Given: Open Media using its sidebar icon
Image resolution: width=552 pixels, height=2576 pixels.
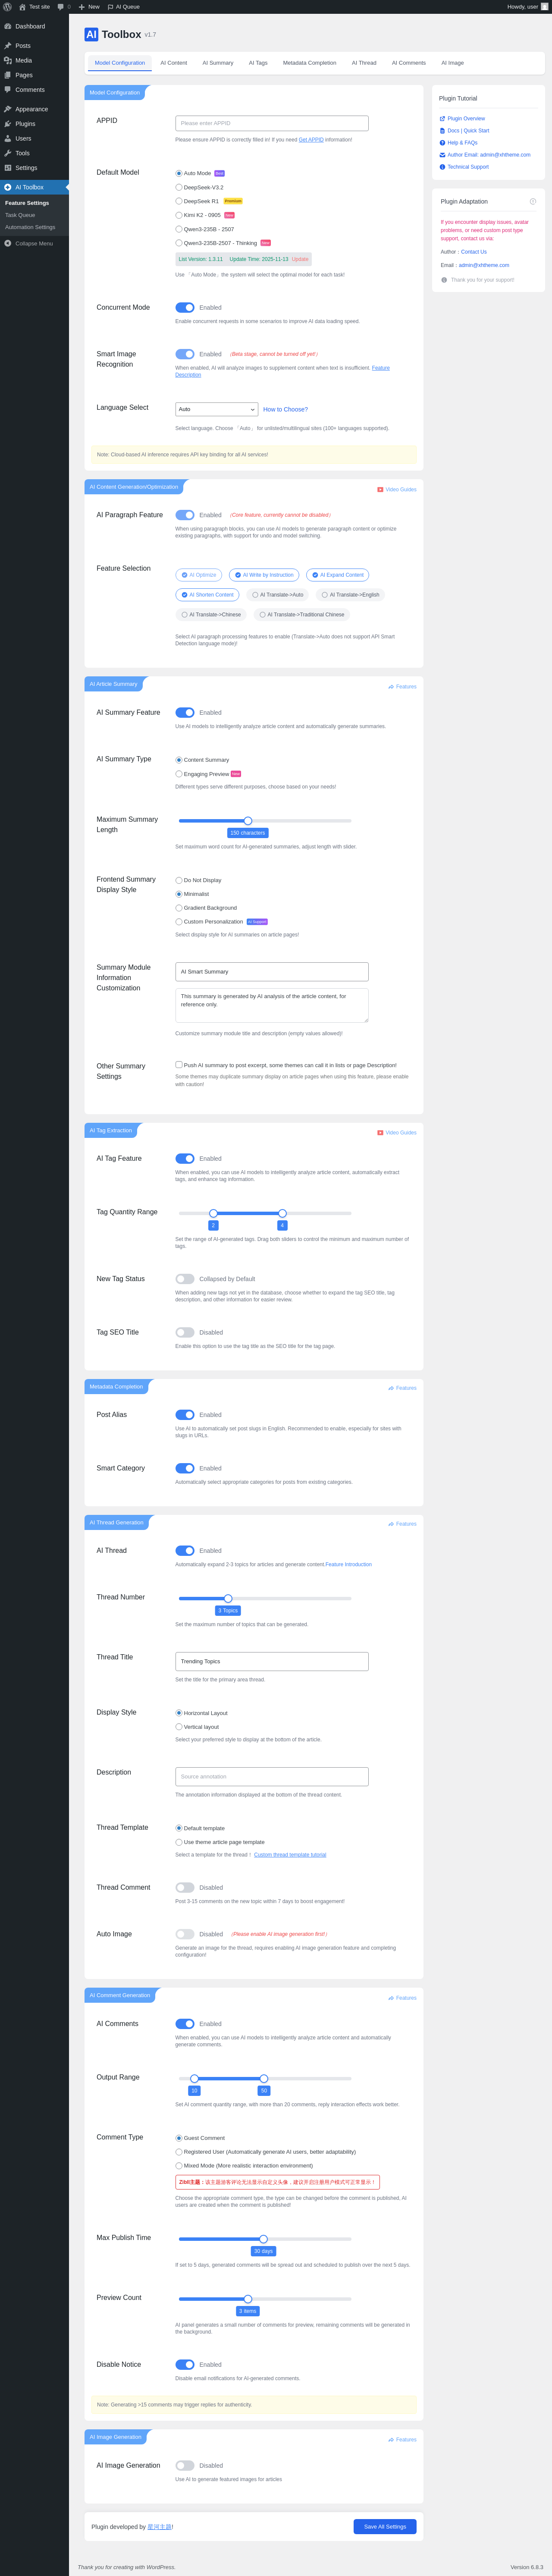Looking at the screenshot, I should (x=8, y=60).
